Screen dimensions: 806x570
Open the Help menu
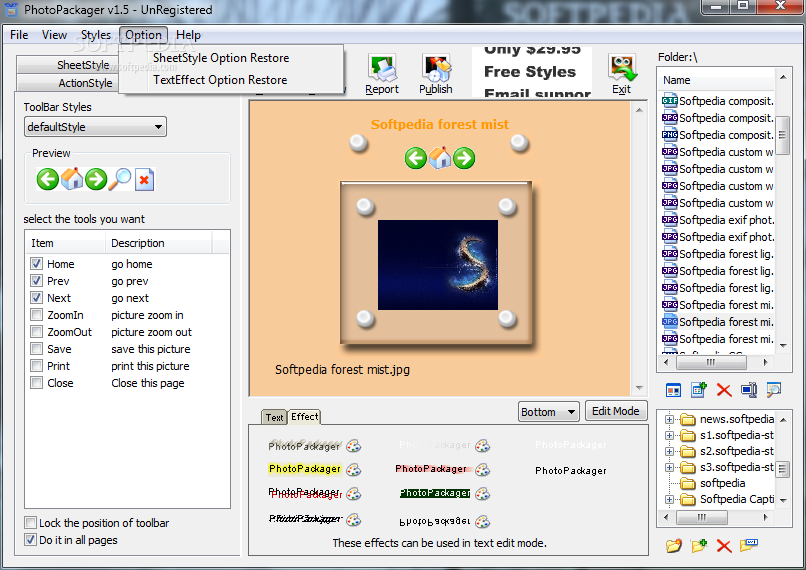pos(188,35)
